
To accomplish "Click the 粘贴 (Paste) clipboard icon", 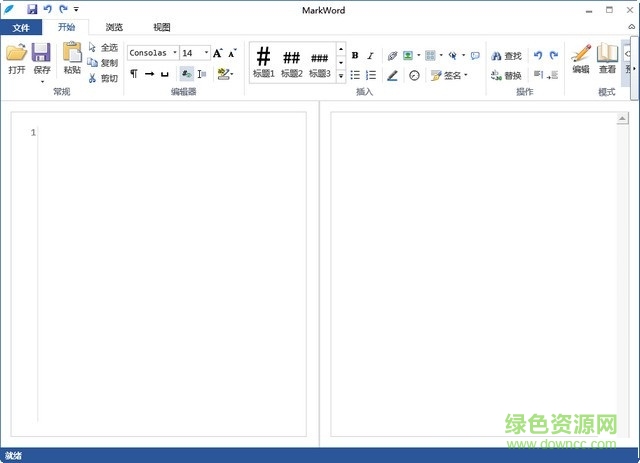I will coord(72,54).
